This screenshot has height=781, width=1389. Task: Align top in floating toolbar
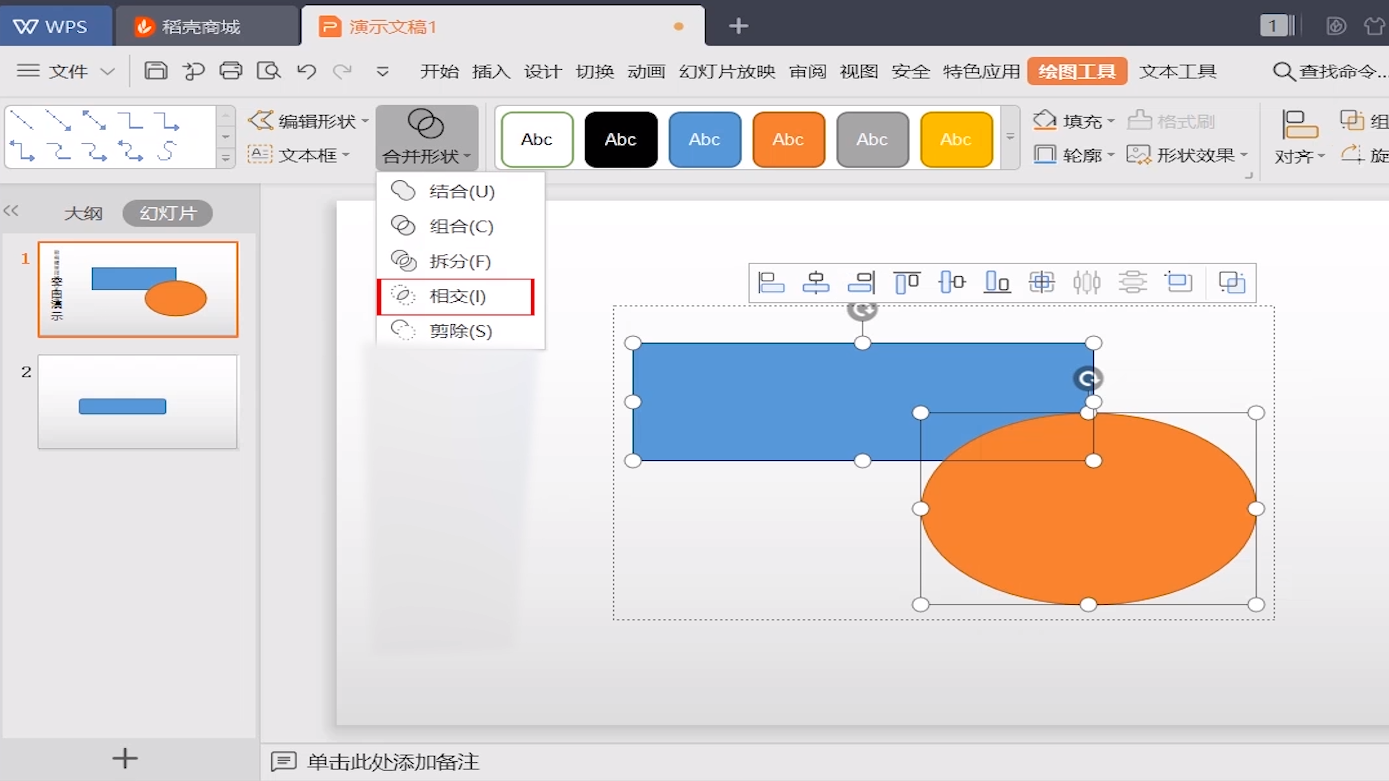pyautogui.click(x=907, y=283)
